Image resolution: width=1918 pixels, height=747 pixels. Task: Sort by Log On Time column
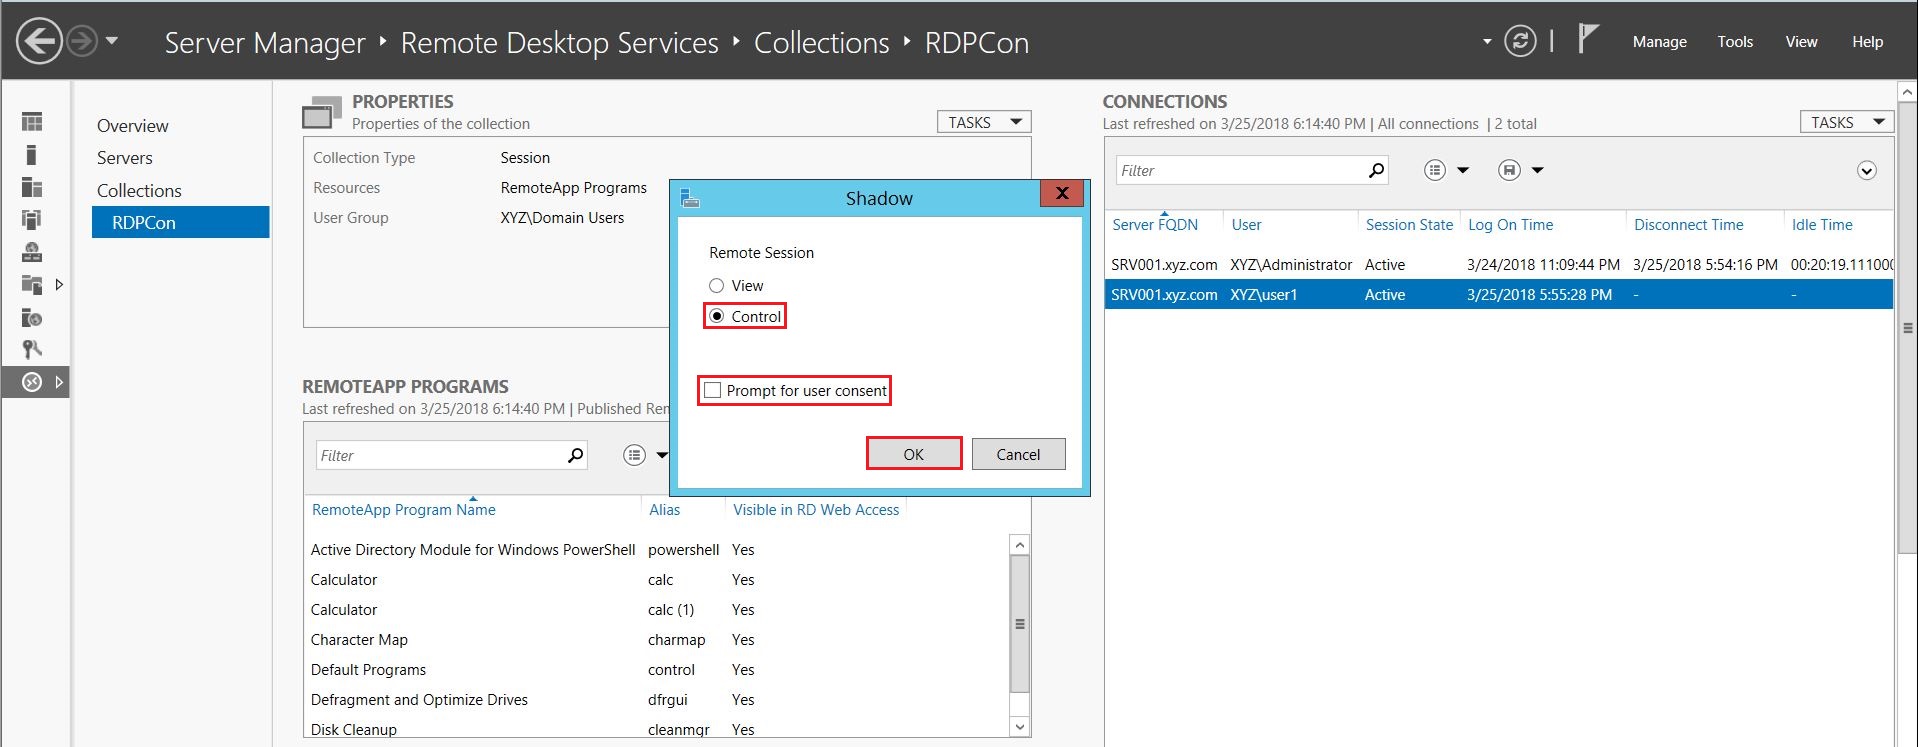click(1510, 225)
